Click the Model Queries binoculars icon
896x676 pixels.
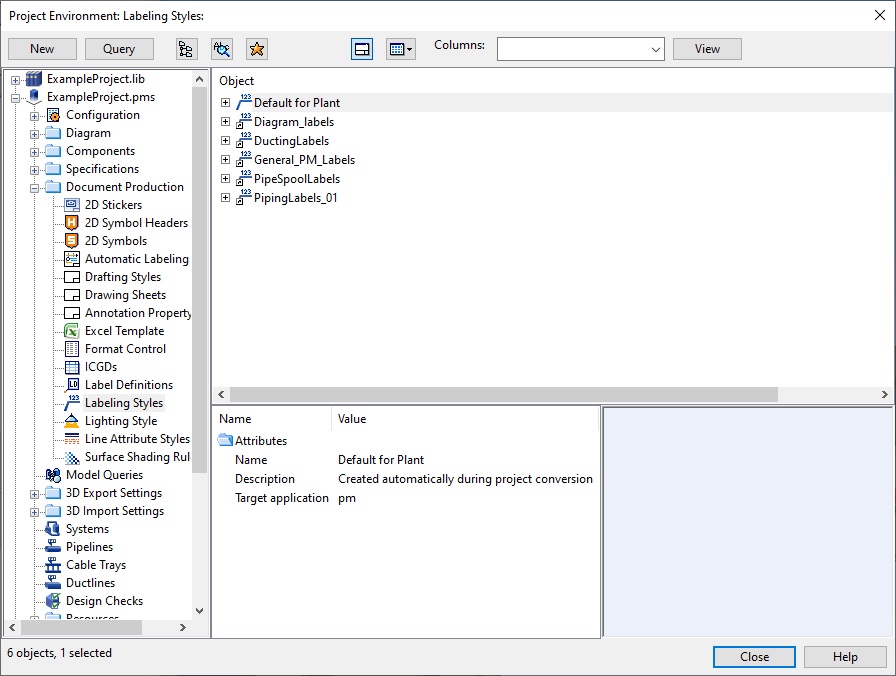(x=53, y=475)
